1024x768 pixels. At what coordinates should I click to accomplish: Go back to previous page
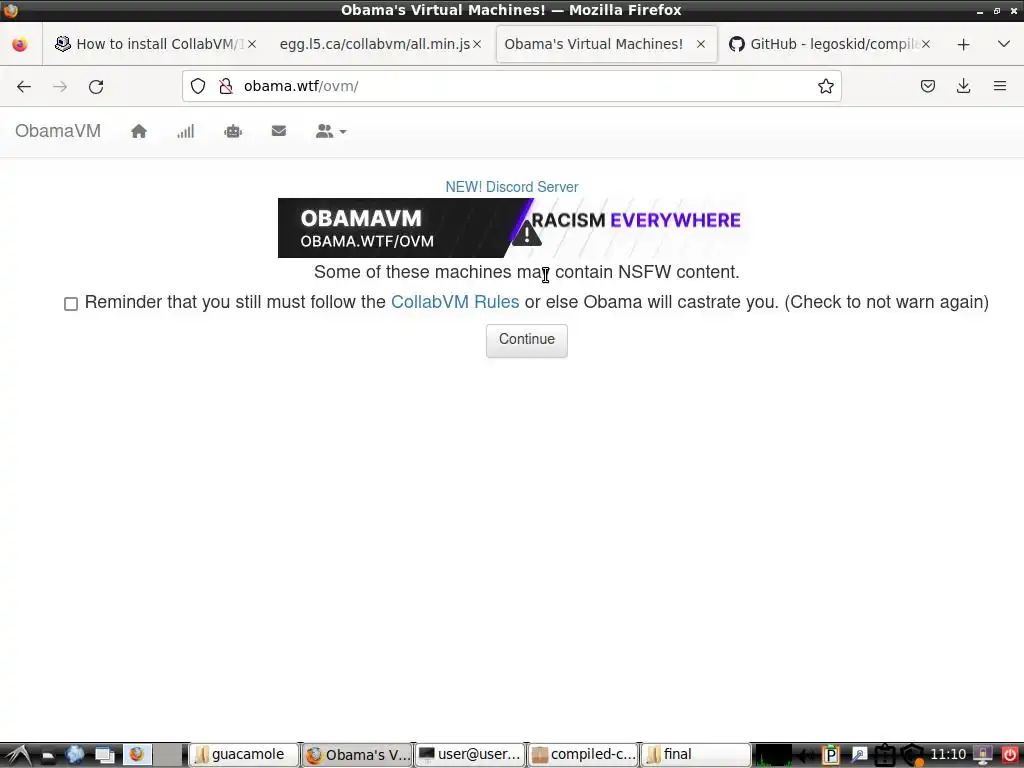click(24, 86)
